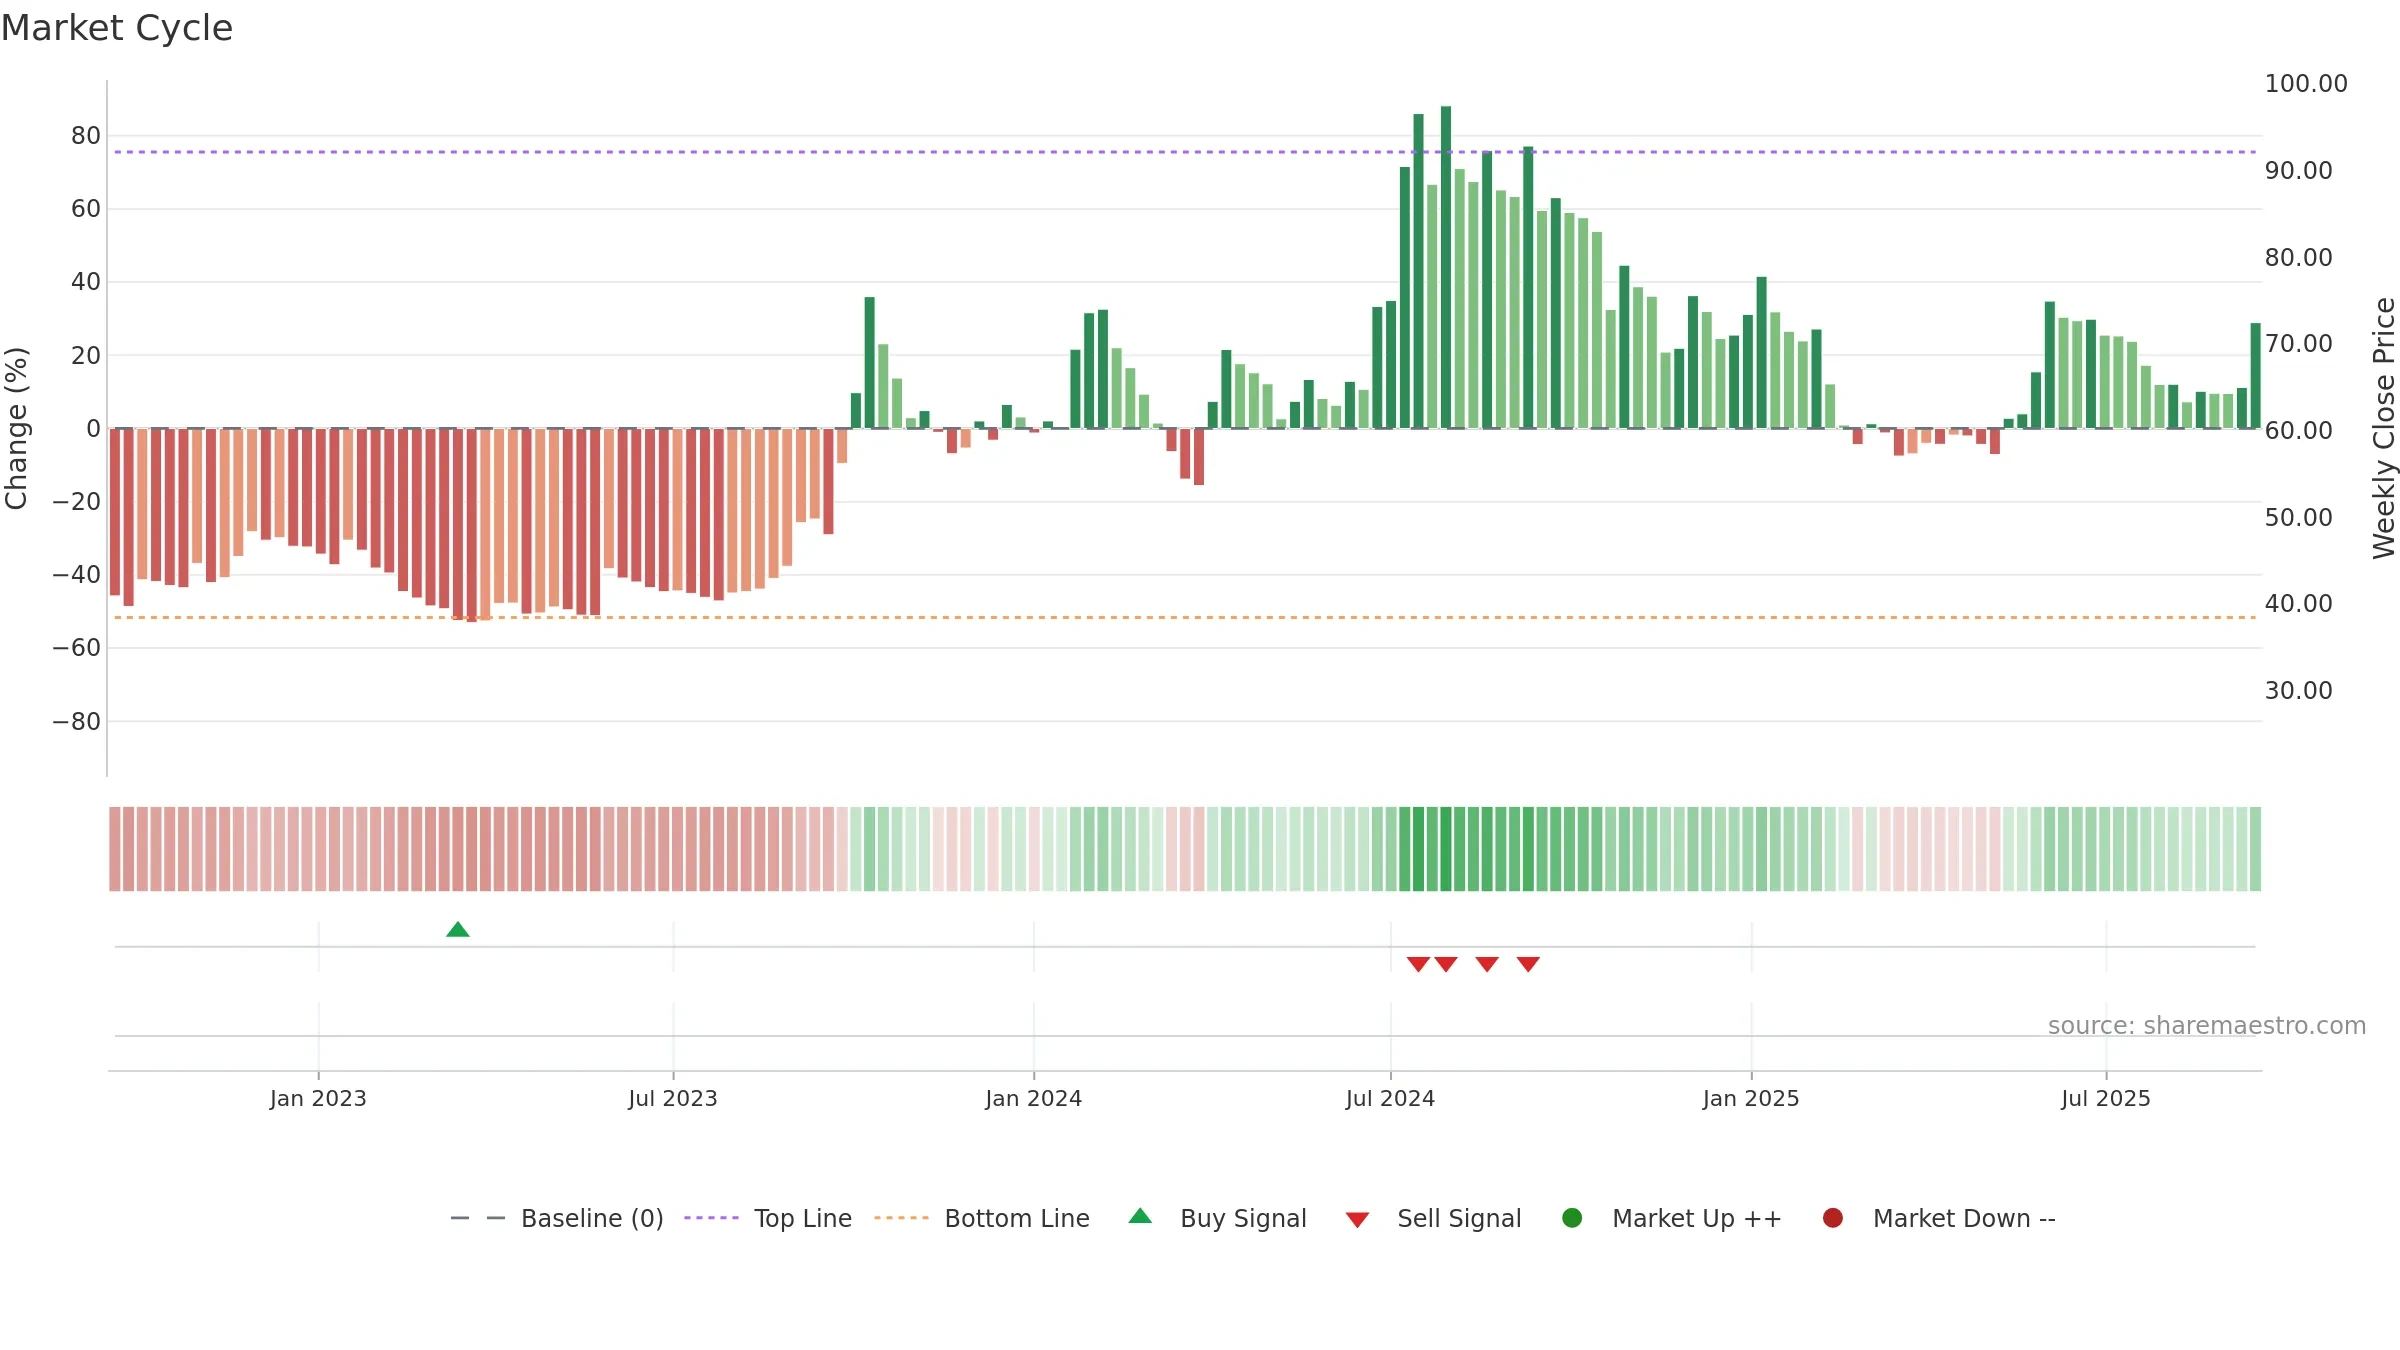The height and width of the screenshot is (1350, 2400).
Task: Click the −80 left-axis tick label
Action: 77,722
